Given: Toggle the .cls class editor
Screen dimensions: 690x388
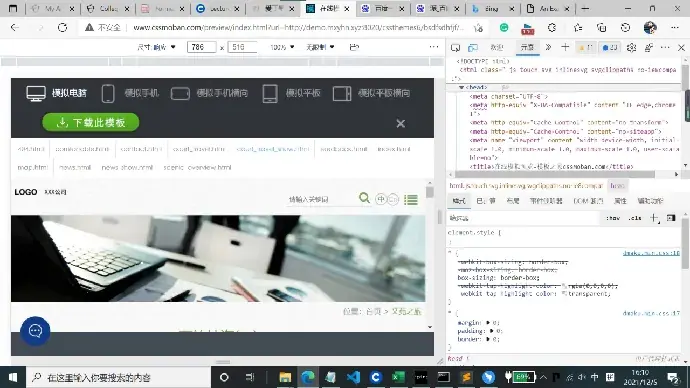Looking at the screenshot, I should click(635, 218).
